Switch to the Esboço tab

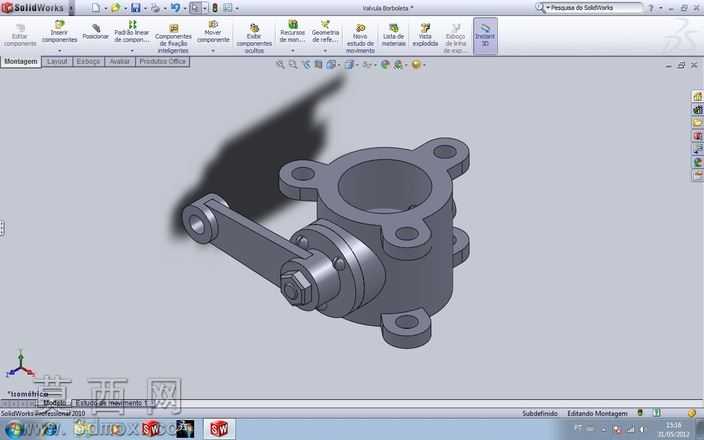click(88, 62)
